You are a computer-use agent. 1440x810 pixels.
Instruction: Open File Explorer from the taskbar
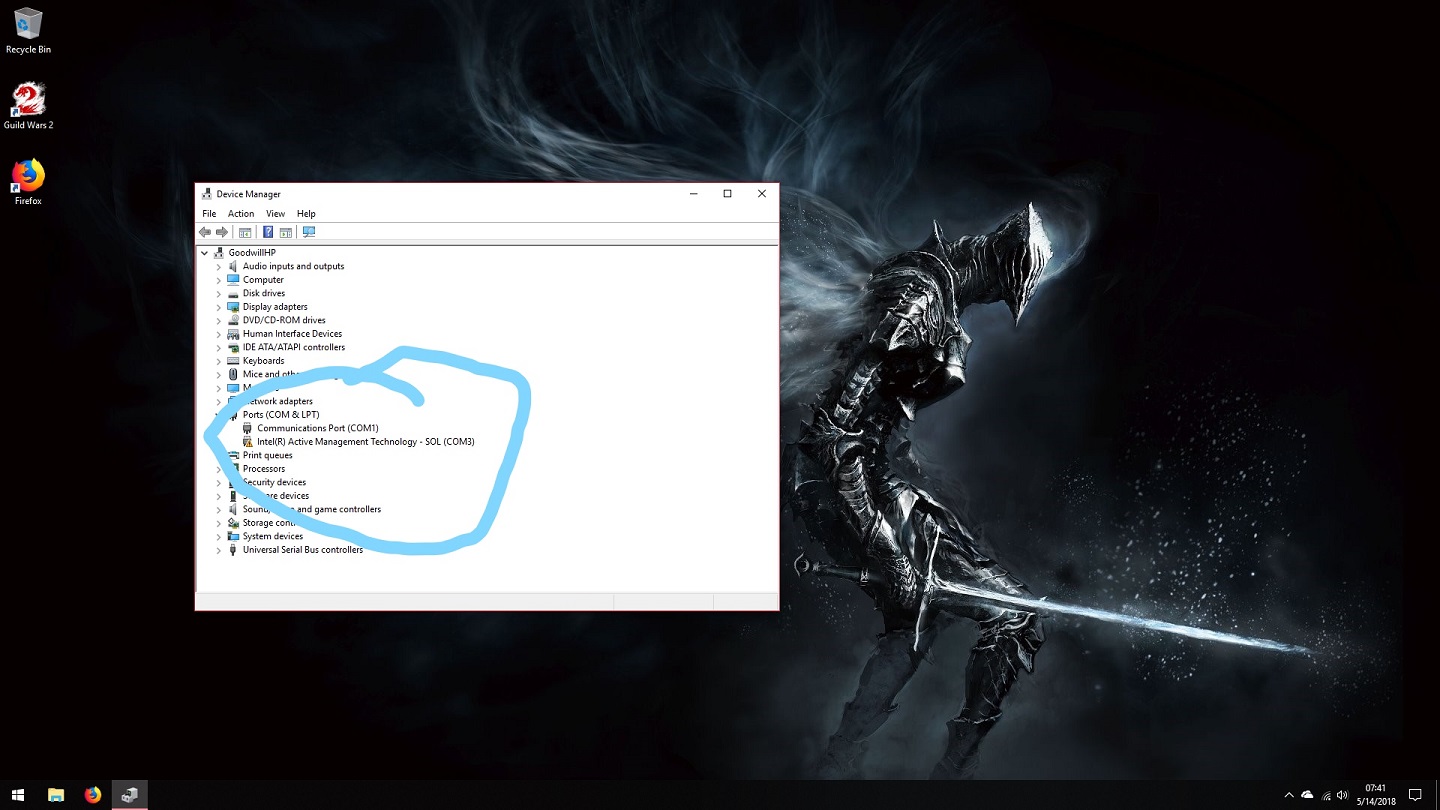tap(56, 795)
